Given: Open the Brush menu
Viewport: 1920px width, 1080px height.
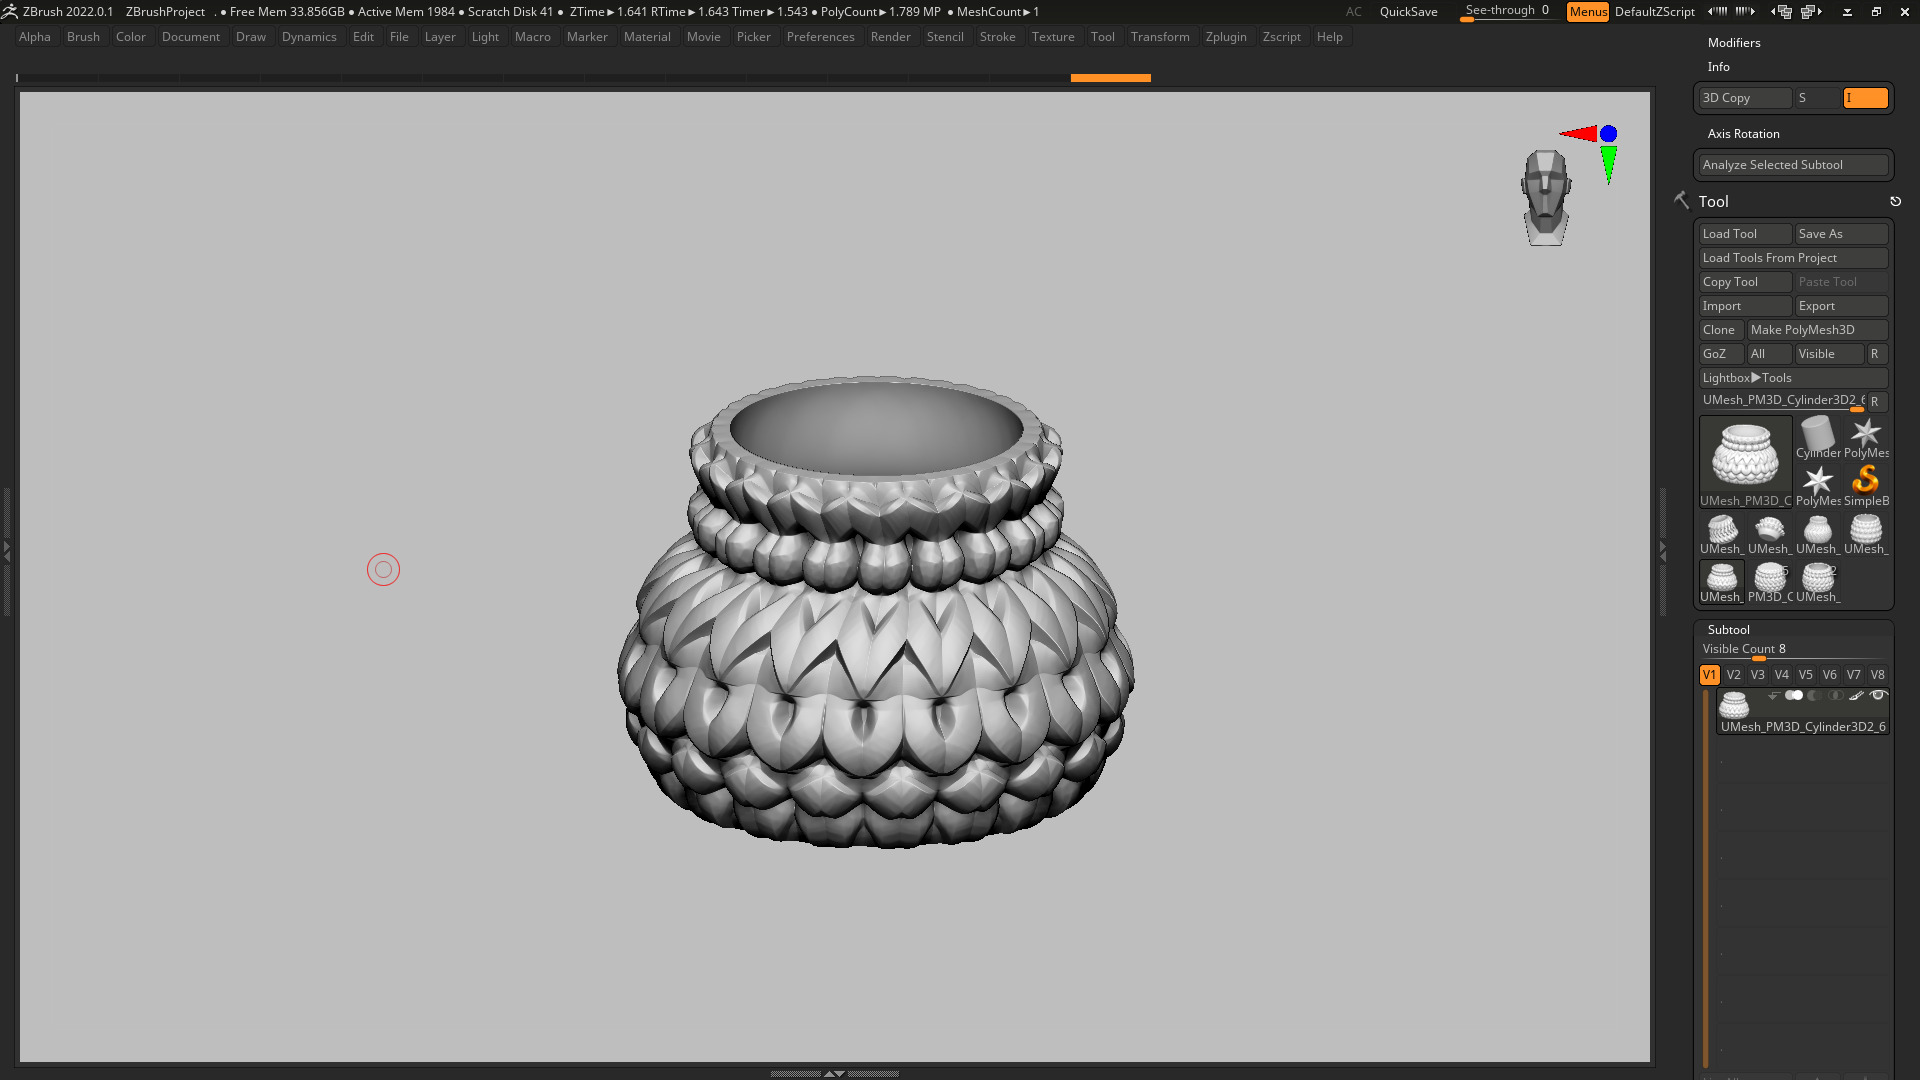Looking at the screenshot, I should click(83, 37).
